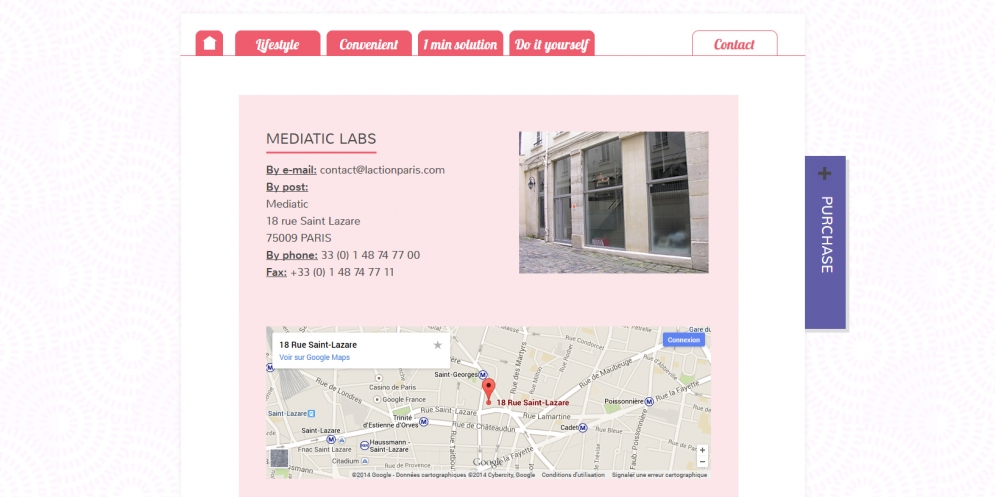Zoom in the map with plus
The image size is (995, 497).
pyautogui.click(x=702, y=450)
